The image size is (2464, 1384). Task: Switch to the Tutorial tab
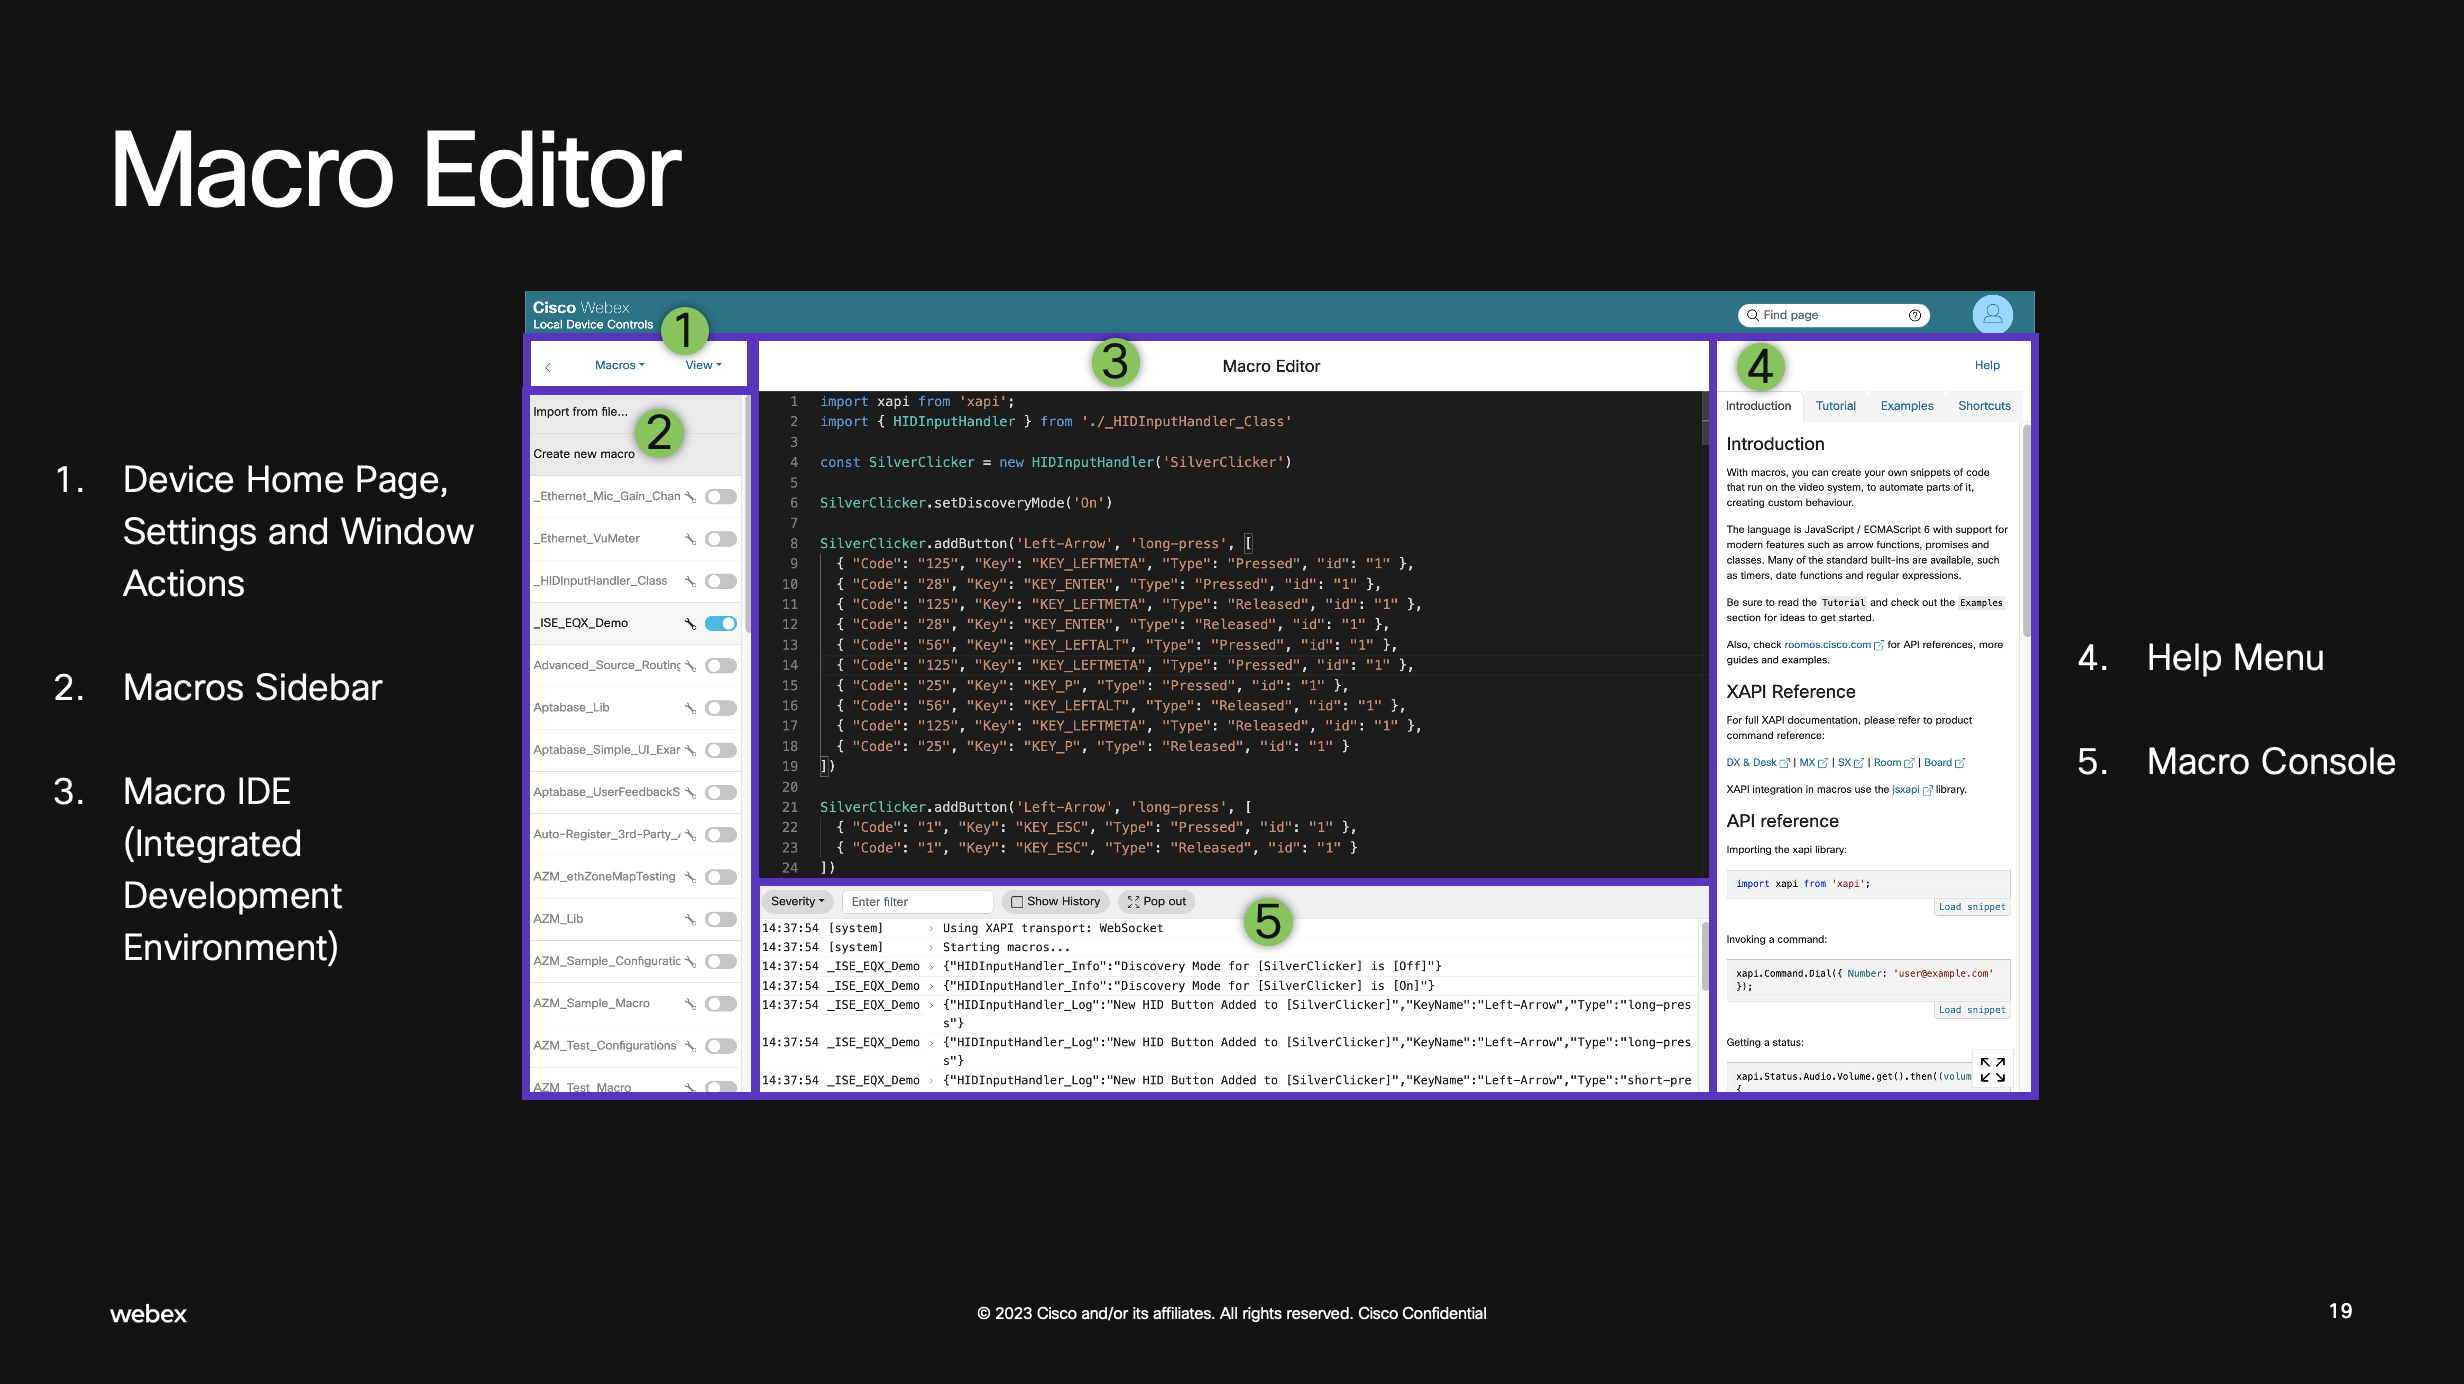(x=1835, y=406)
